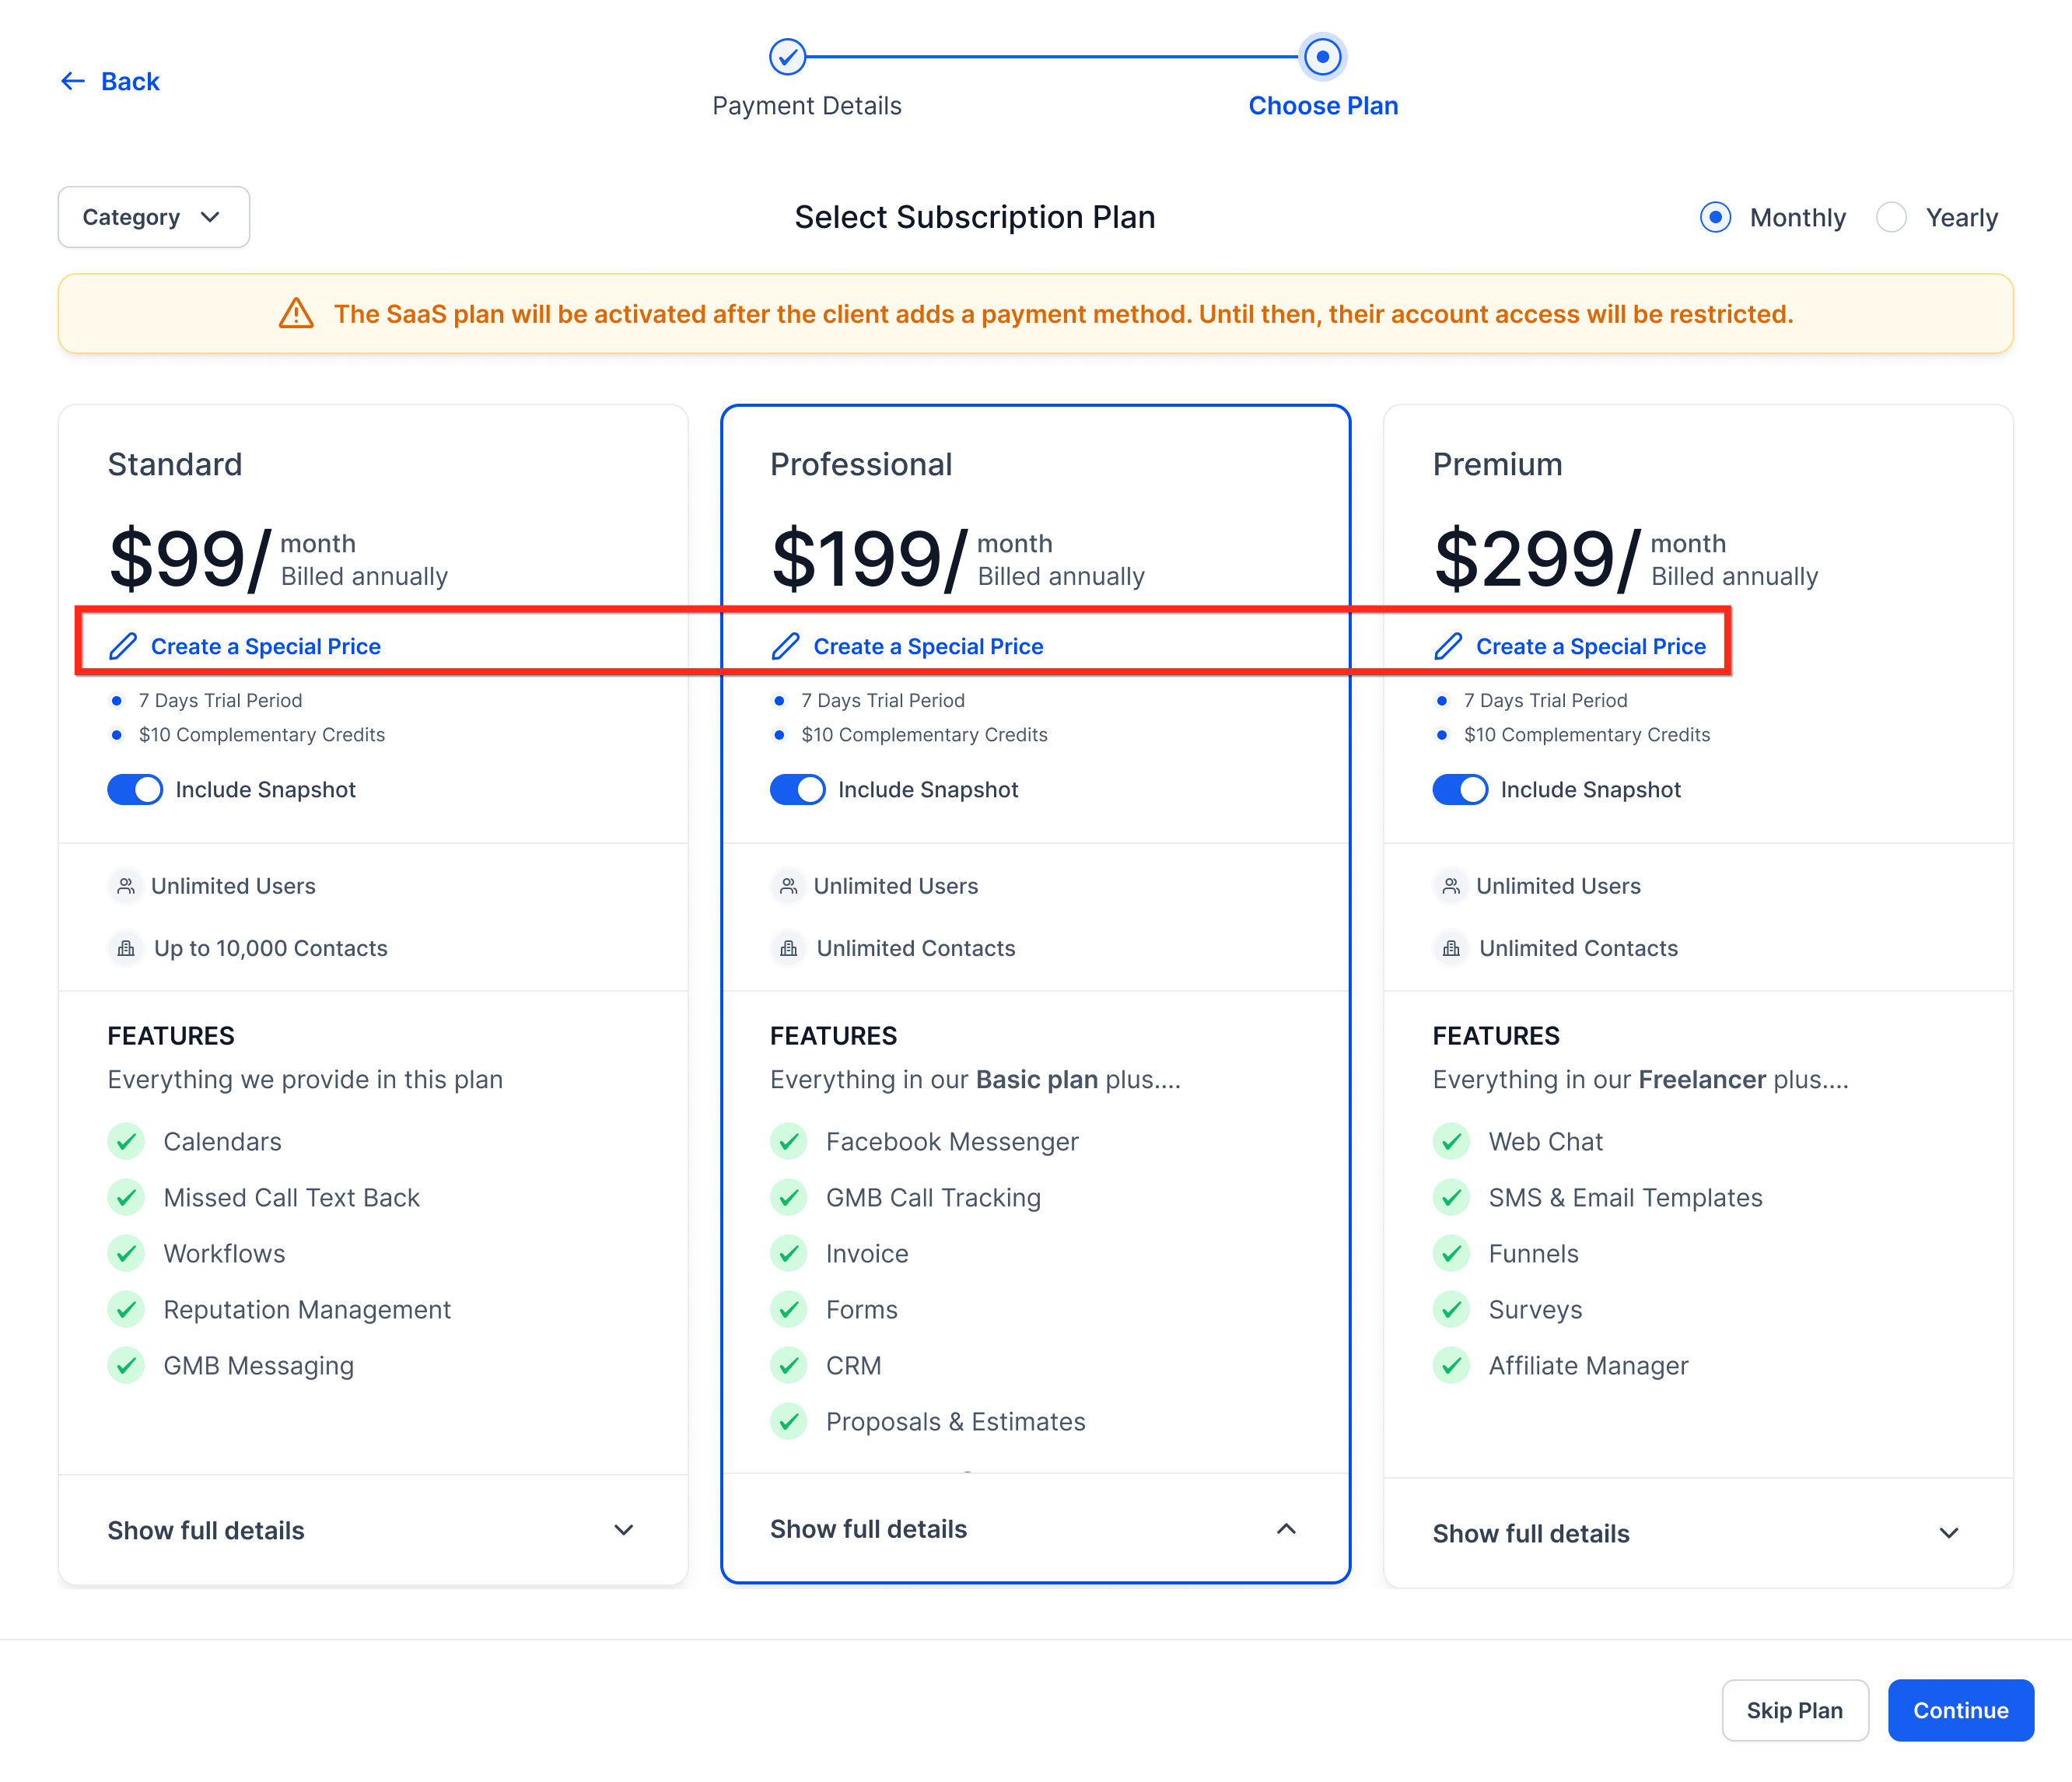This screenshot has height=1782, width=2072.
Task: Click pencil icon in Standard plan
Action: pyautogui.click(x=123, y=647)
